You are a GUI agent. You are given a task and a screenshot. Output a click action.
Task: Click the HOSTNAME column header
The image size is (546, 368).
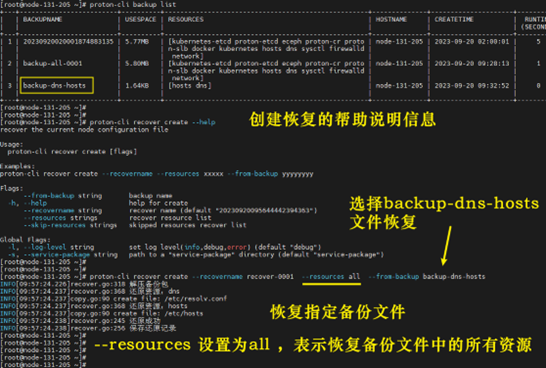tap(391, 19)
